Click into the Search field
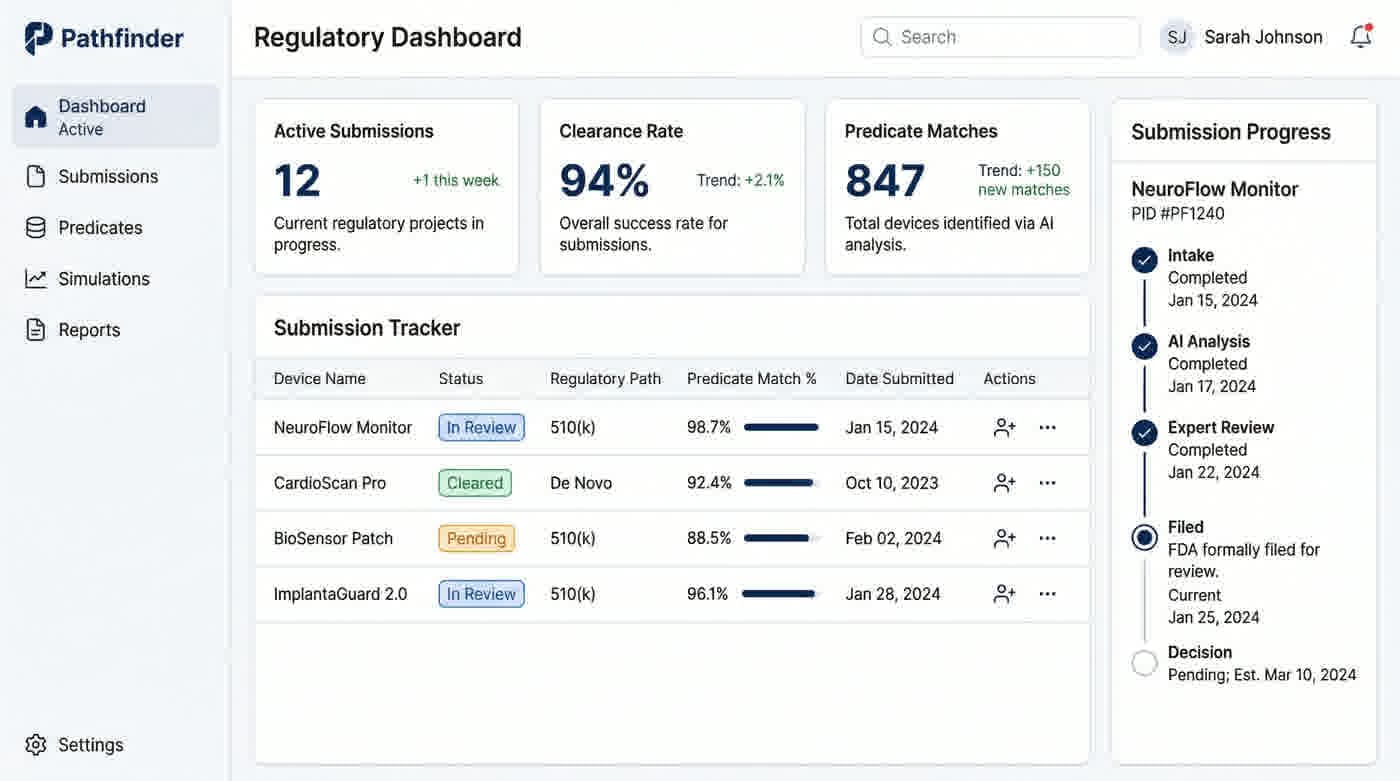The height and width of the screenshot is (781, 1400). coord(1000,35)
